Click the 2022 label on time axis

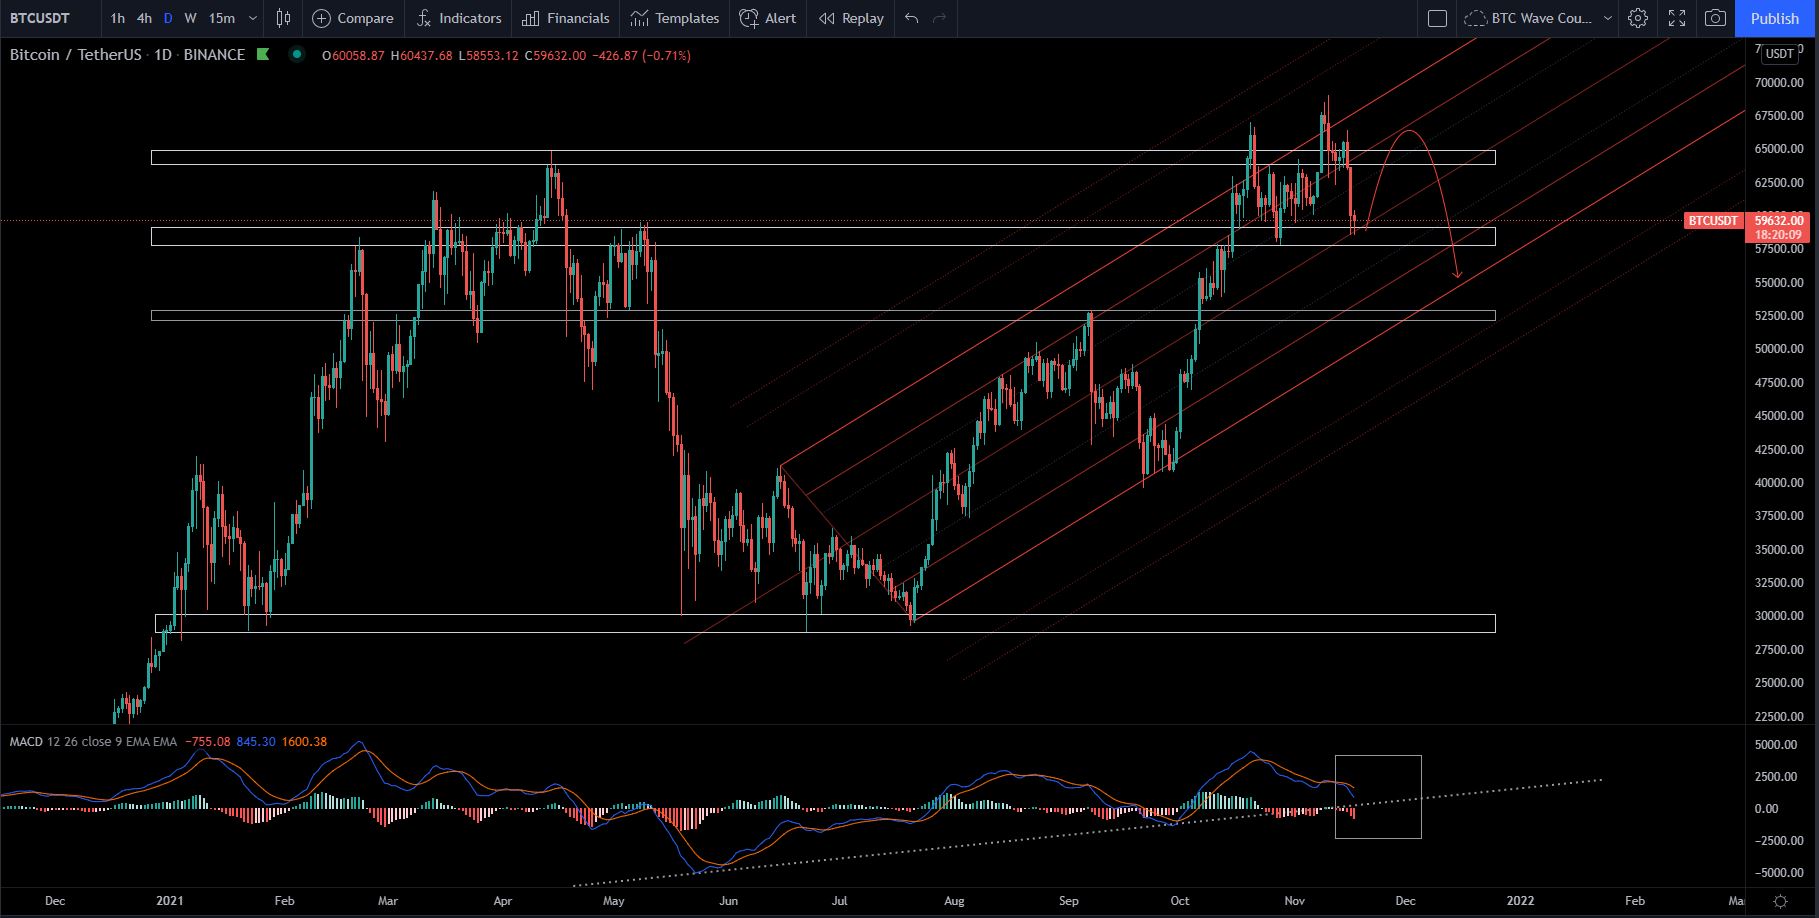1519,901
